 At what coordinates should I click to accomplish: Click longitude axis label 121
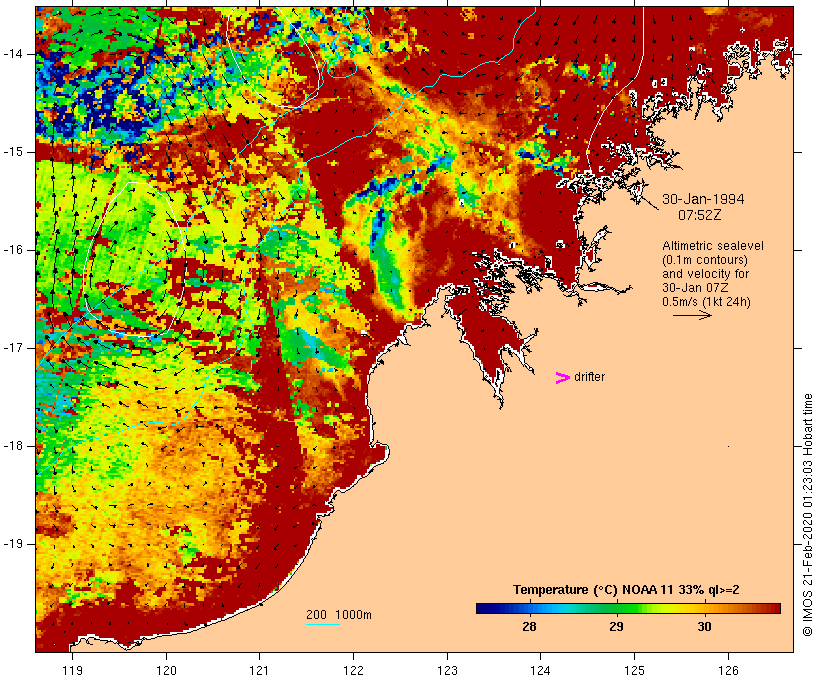pos(259,670)
